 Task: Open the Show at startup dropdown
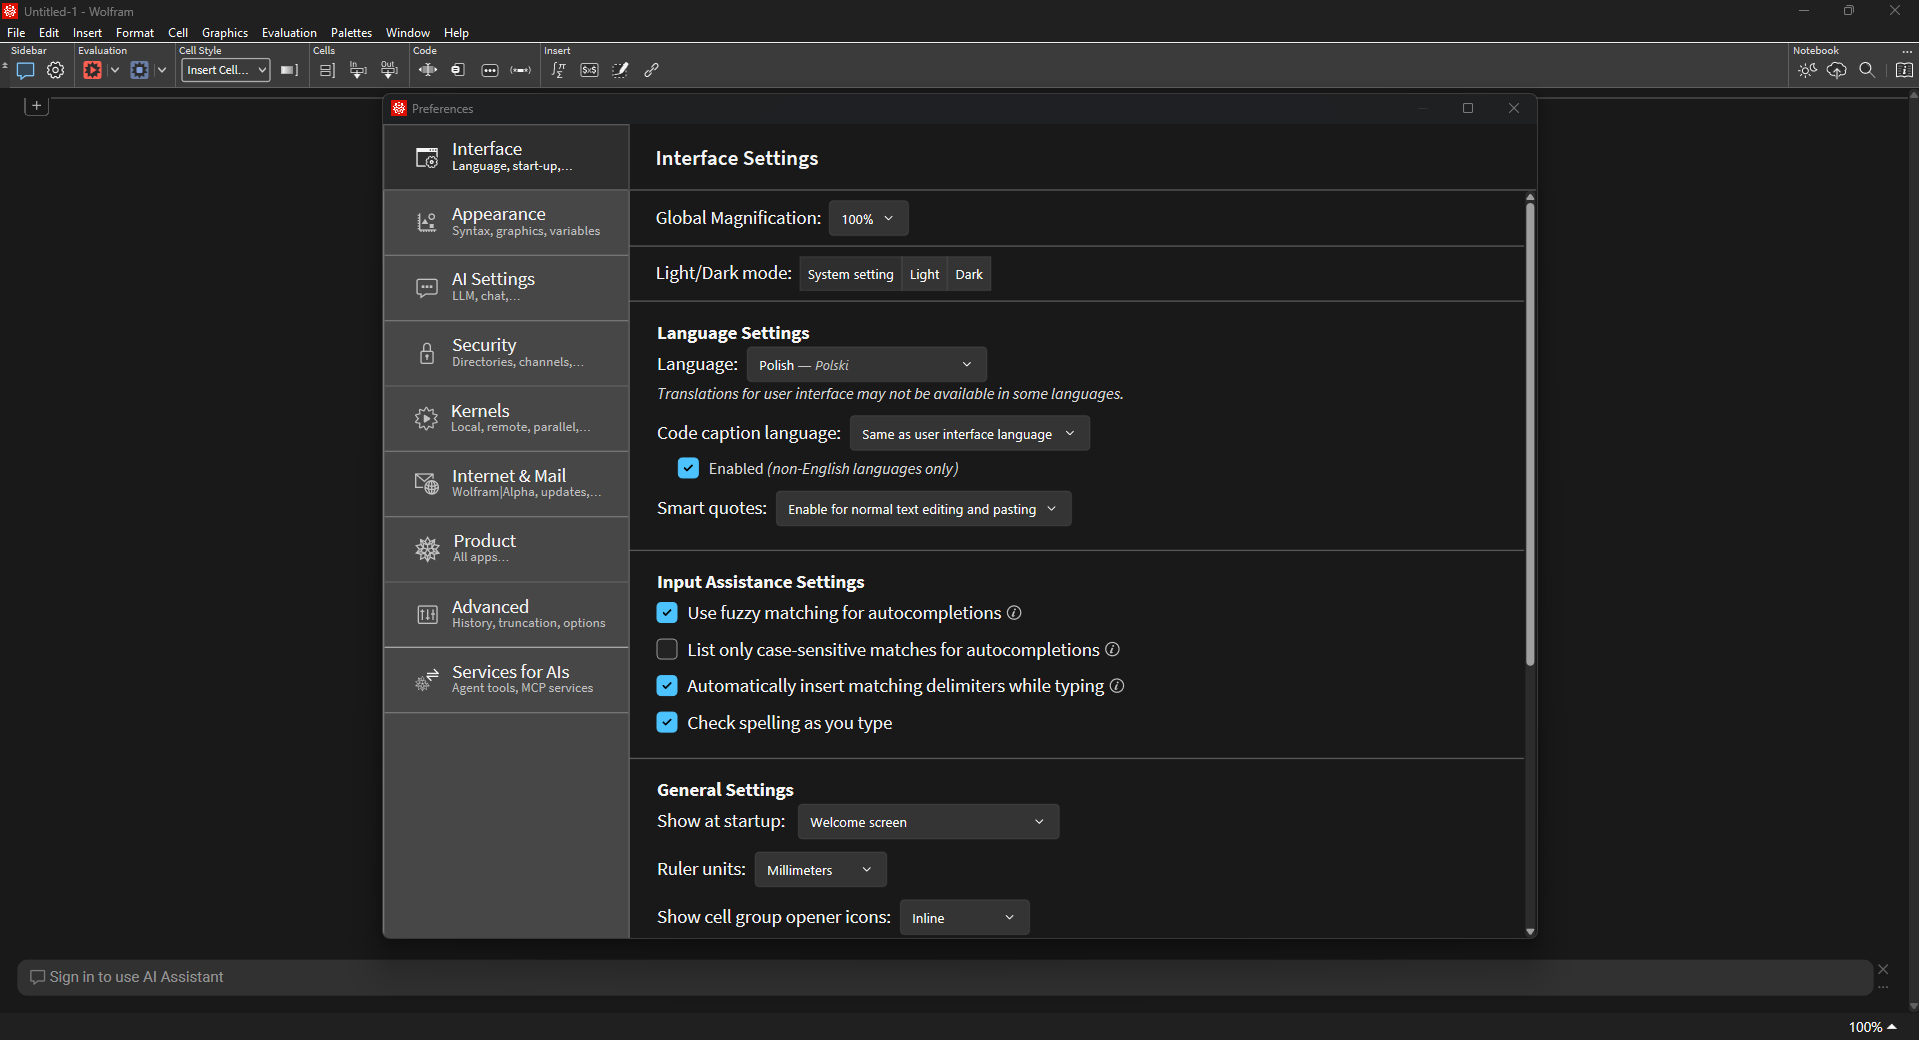tap(928, 822)
